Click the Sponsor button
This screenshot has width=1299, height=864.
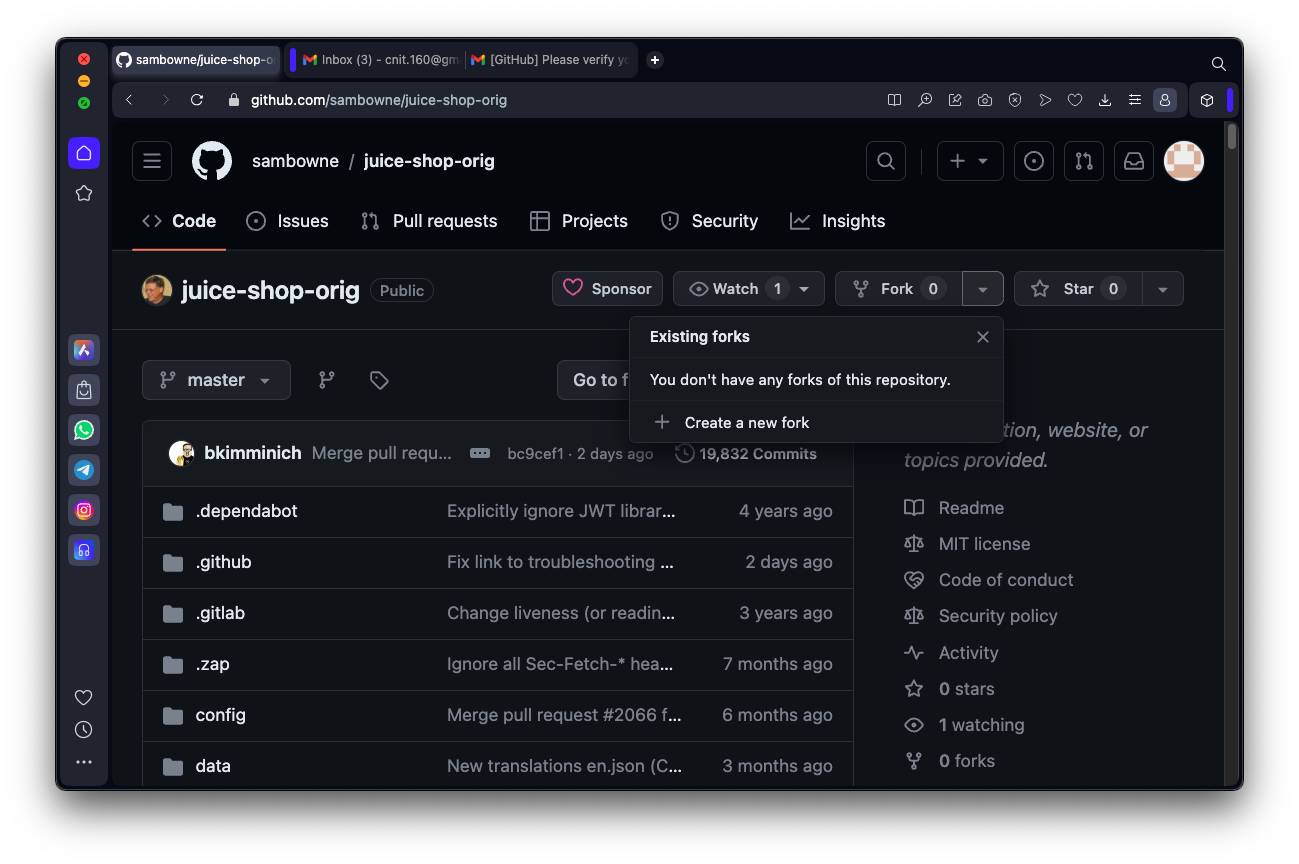click(x=607, y=289)
